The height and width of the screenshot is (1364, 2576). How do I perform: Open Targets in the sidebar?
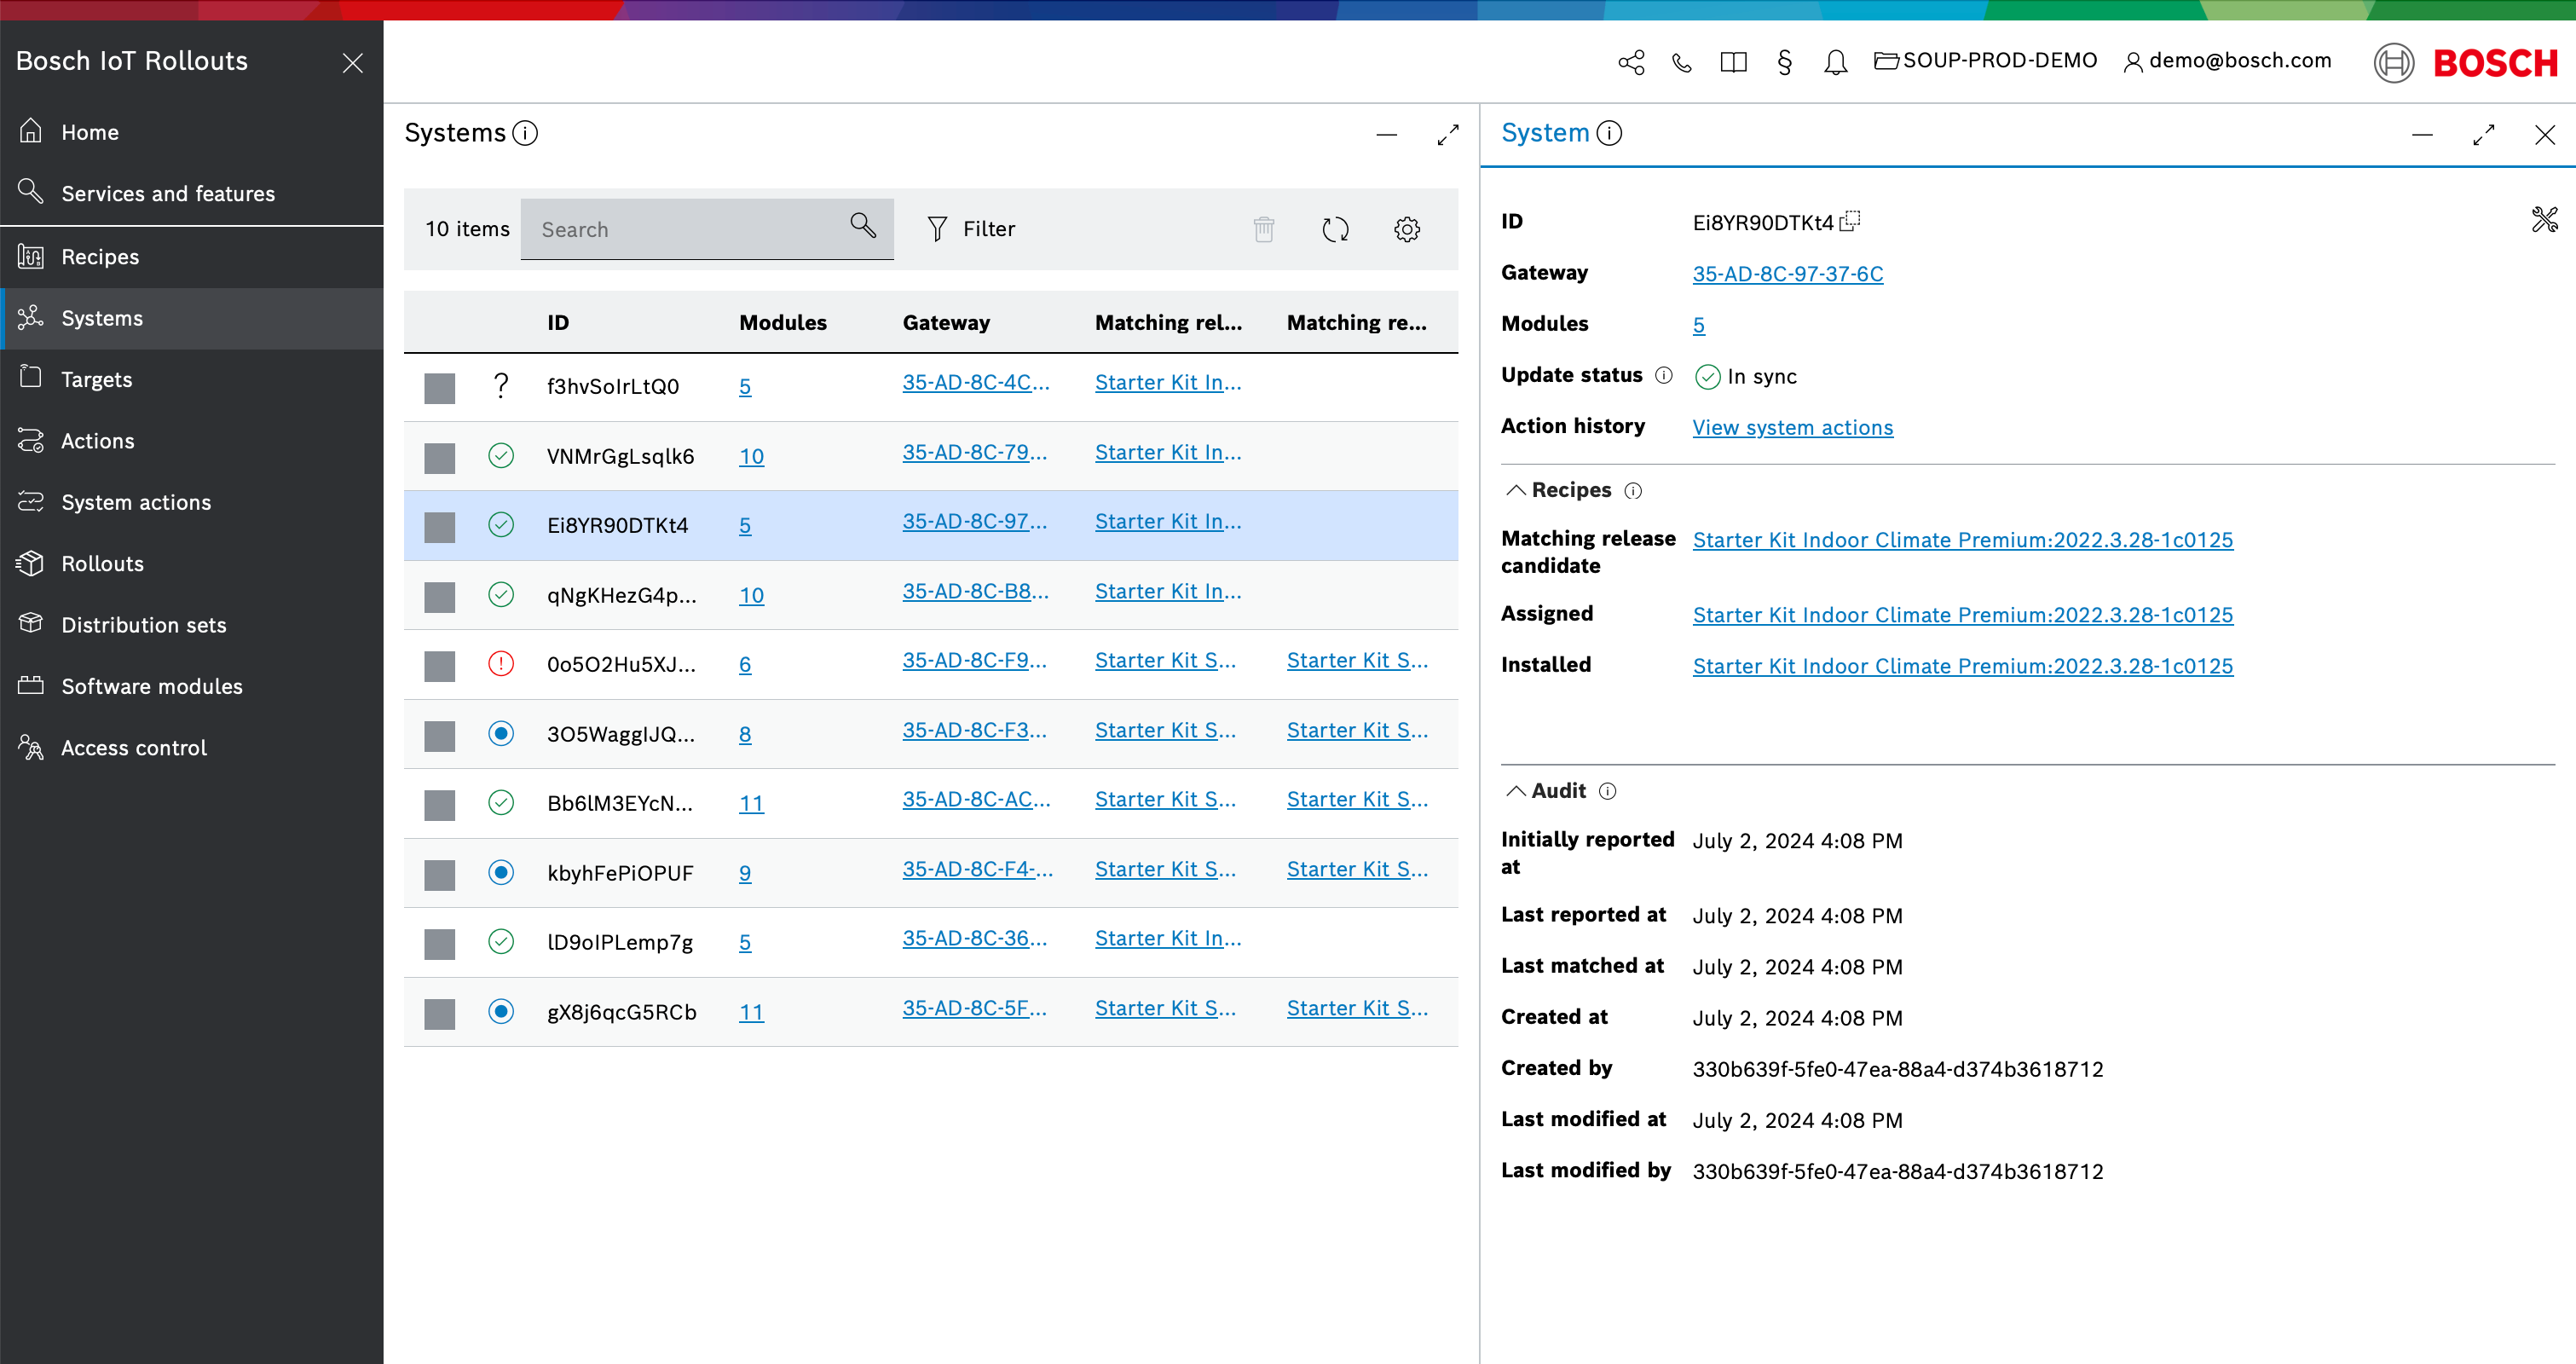point(192,379)
